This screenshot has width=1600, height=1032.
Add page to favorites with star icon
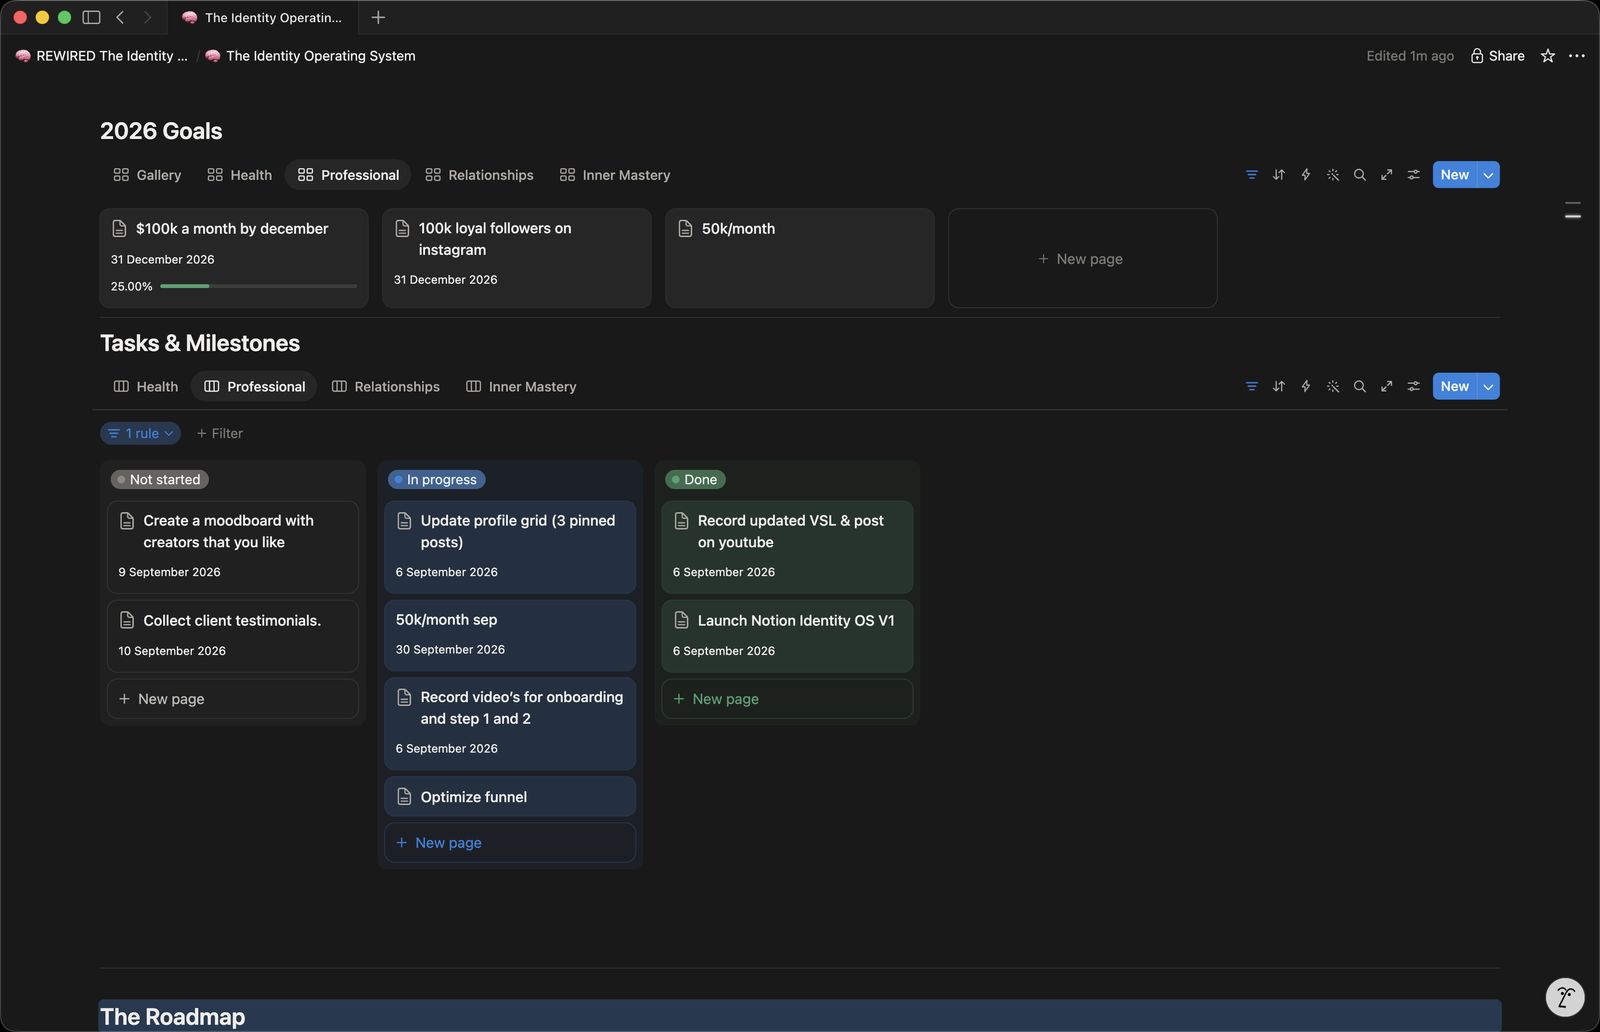[1547, 56]
